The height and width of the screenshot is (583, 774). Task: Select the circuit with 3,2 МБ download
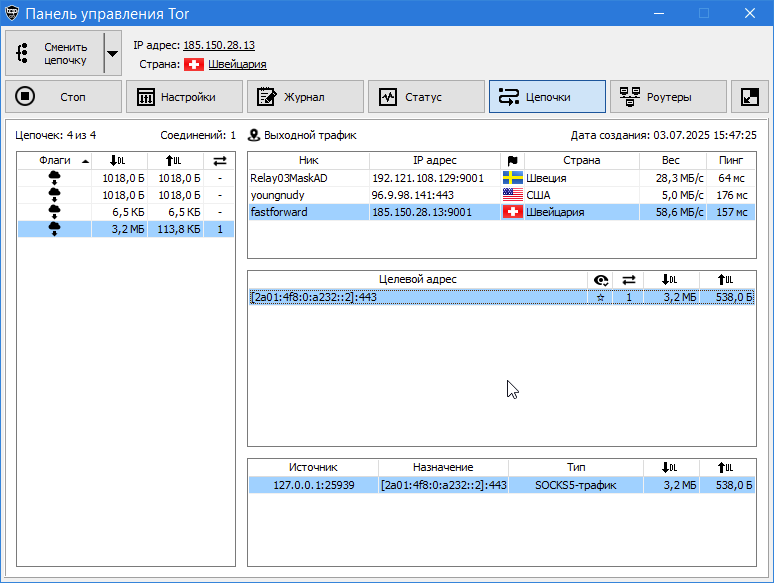click(x=126, y=229)
